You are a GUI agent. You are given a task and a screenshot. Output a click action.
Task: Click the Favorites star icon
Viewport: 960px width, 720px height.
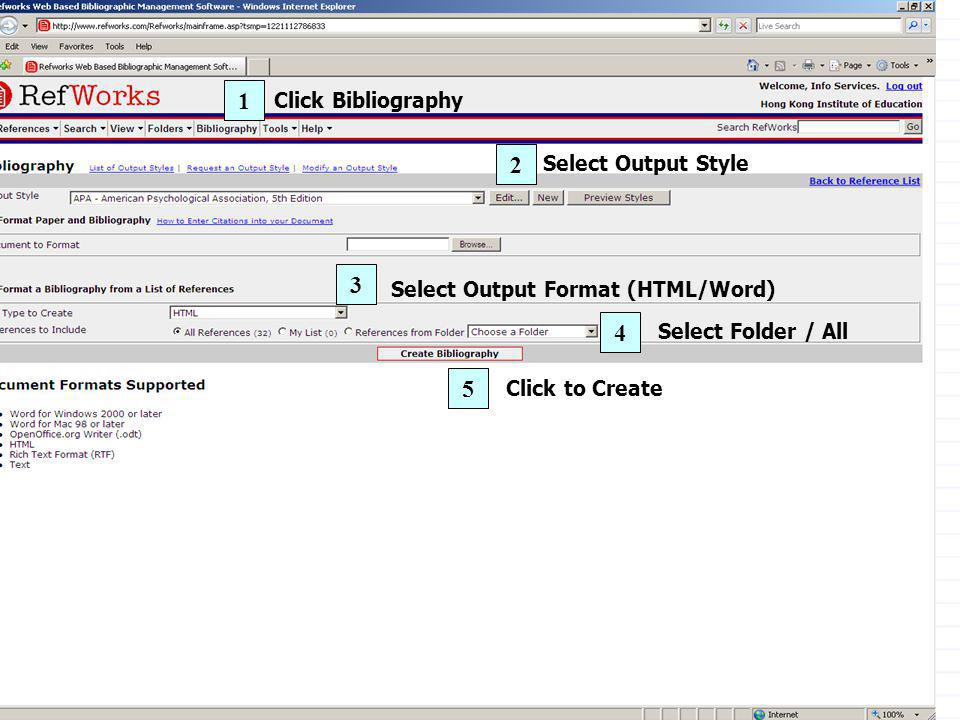tap(6, 66)
